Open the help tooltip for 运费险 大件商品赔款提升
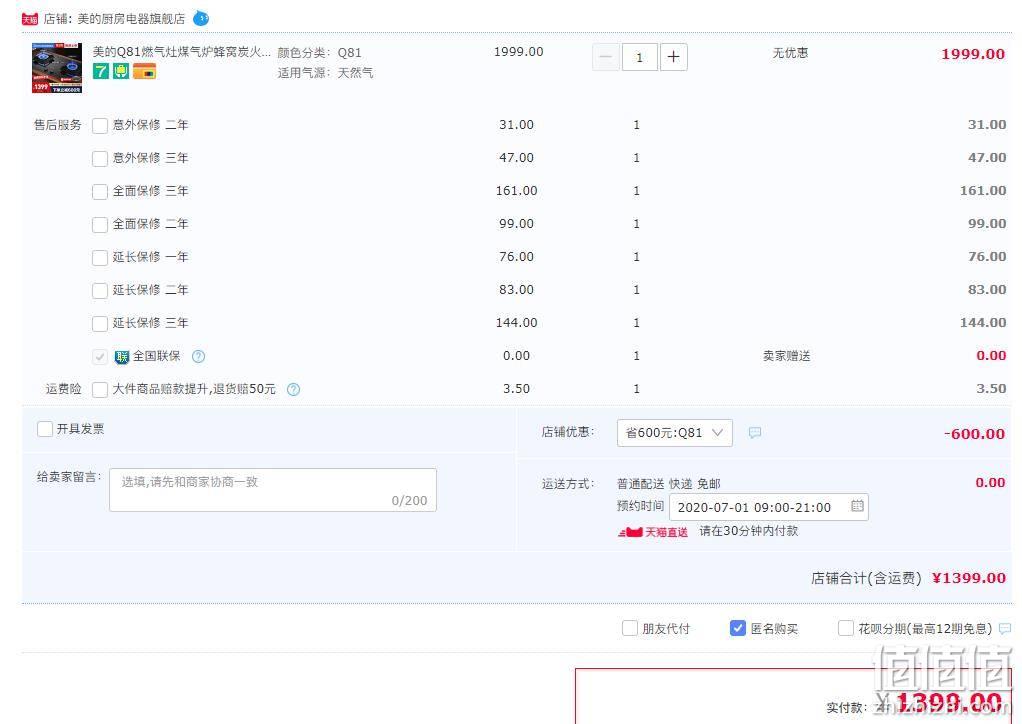 (293, 390)
